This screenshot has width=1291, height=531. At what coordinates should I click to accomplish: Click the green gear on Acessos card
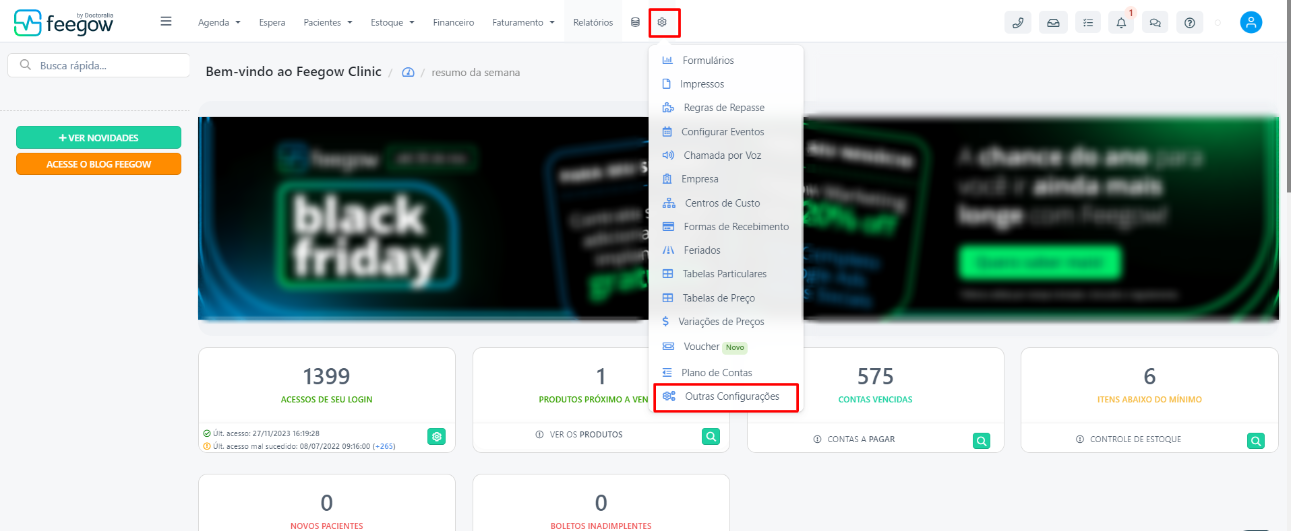point(437,436)
